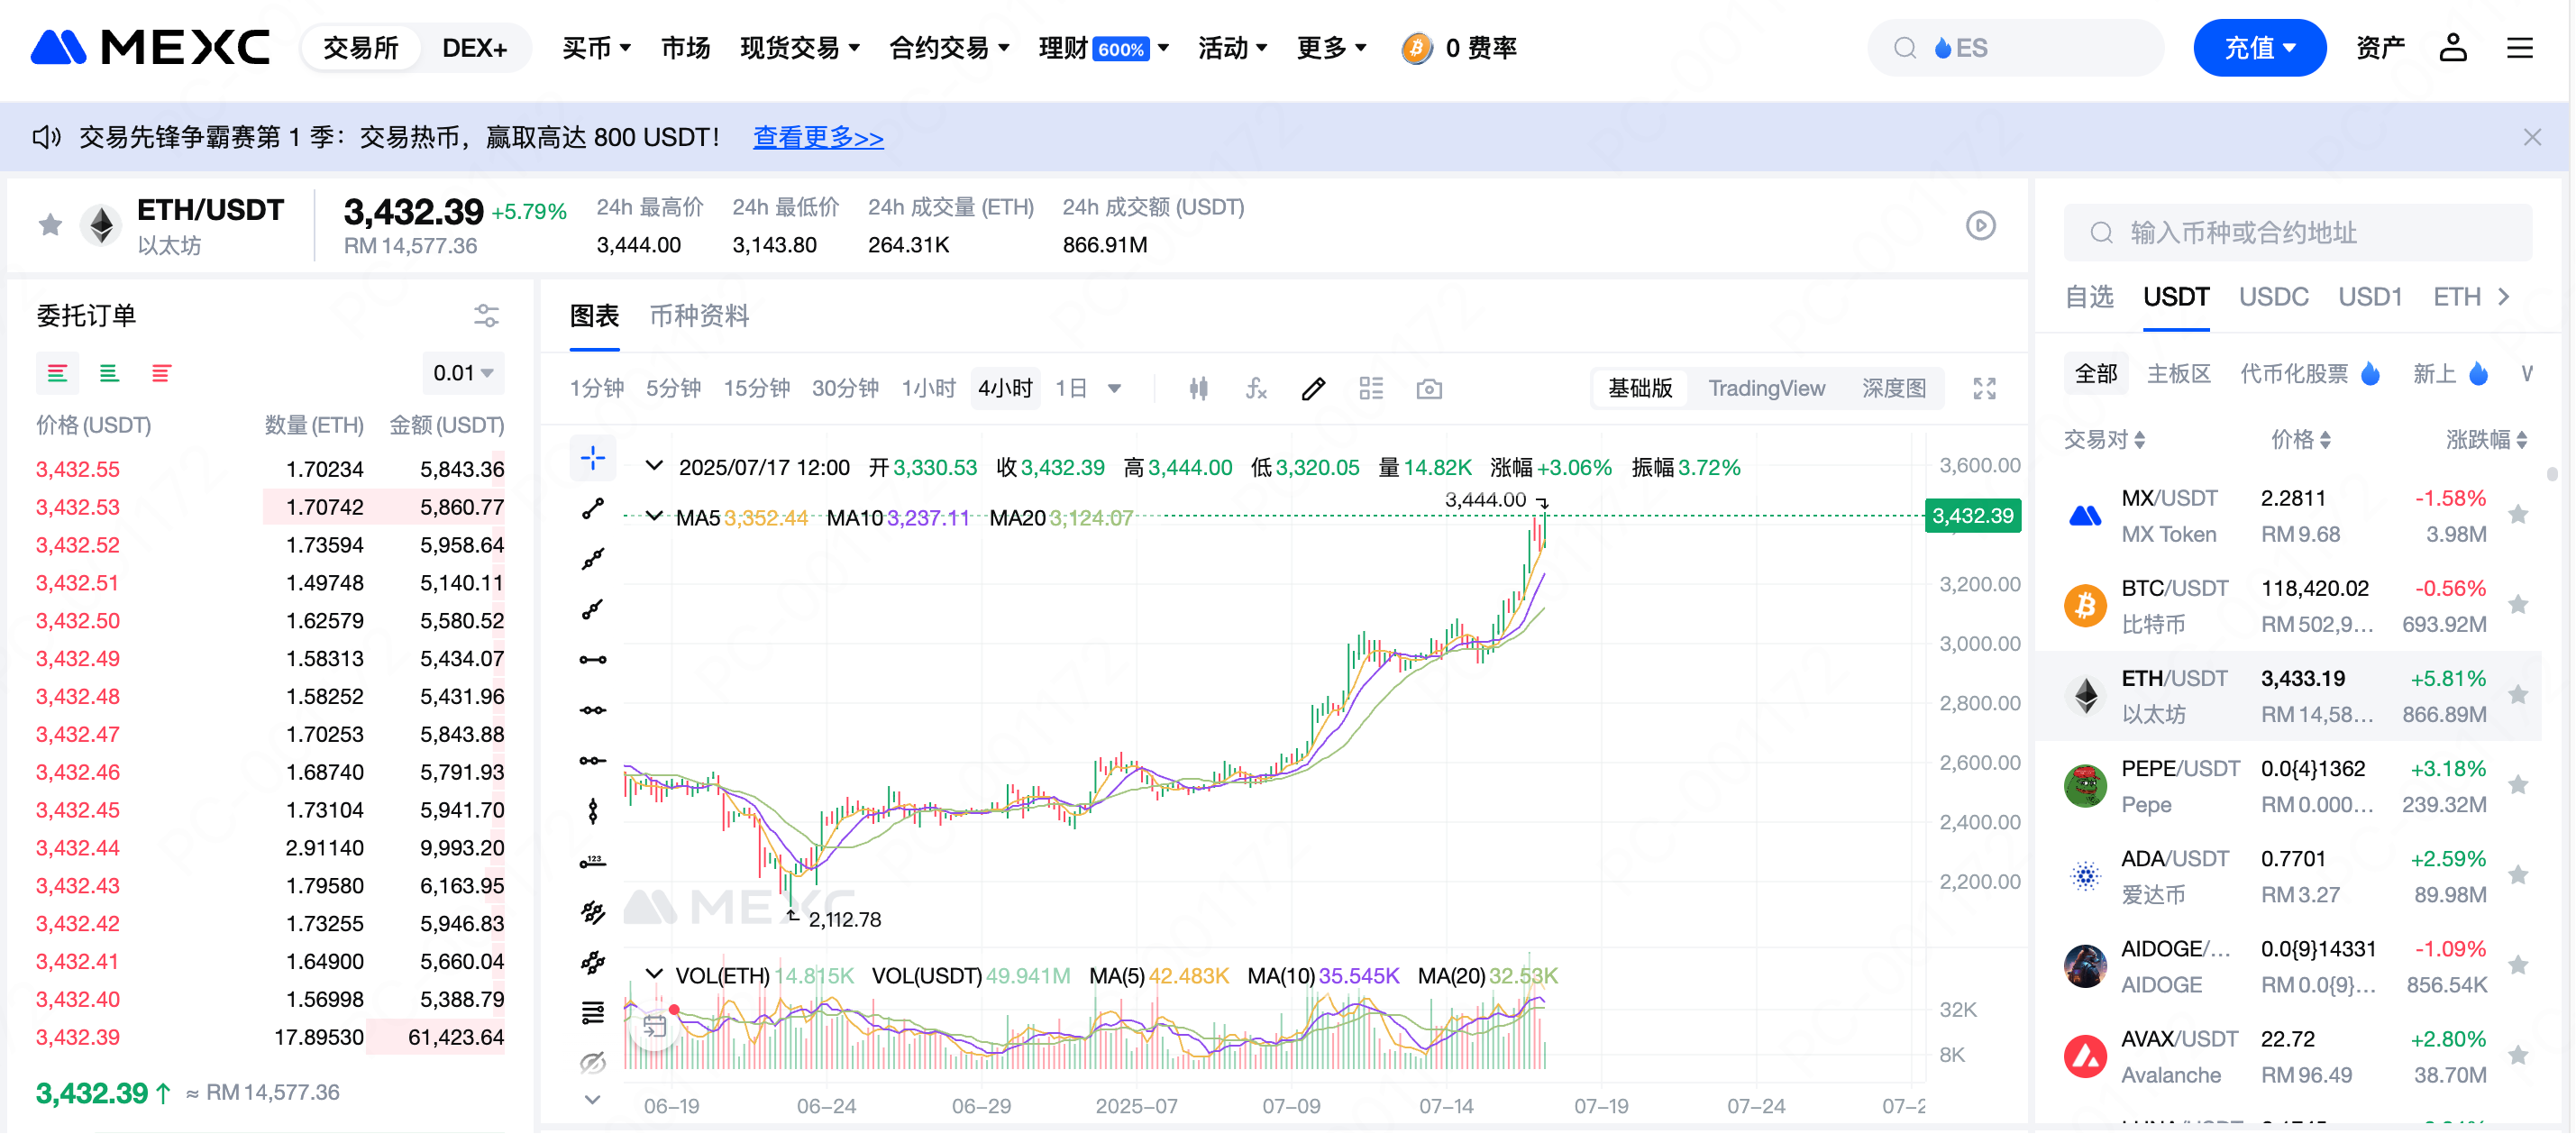Open the 资产 assets link
This screenshot has height=1134, width=2576.
(2380, 48)
